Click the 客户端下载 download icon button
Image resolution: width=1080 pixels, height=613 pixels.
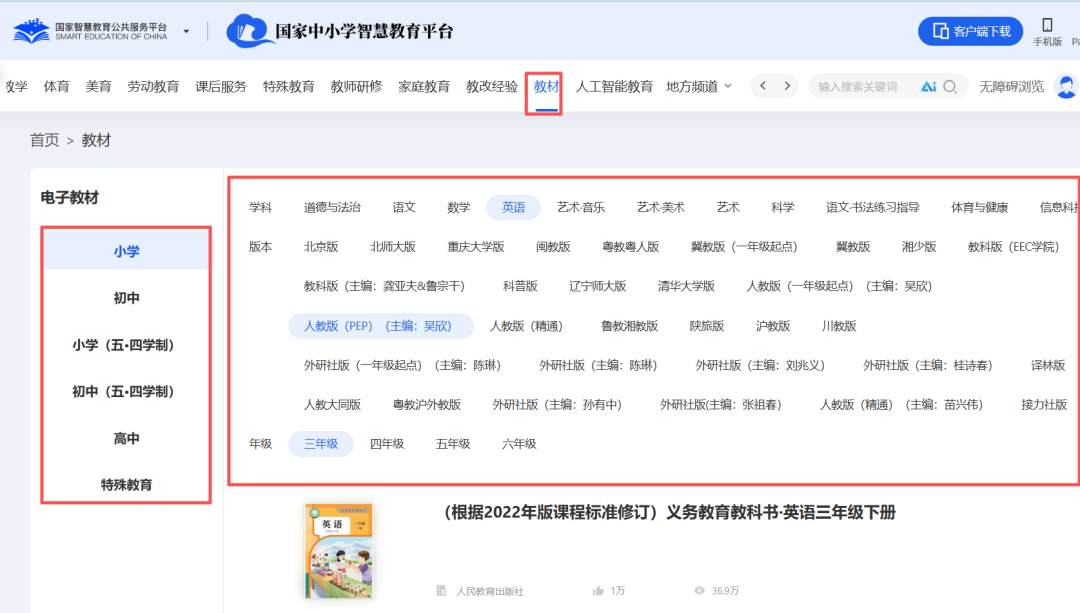coord(969,29)
